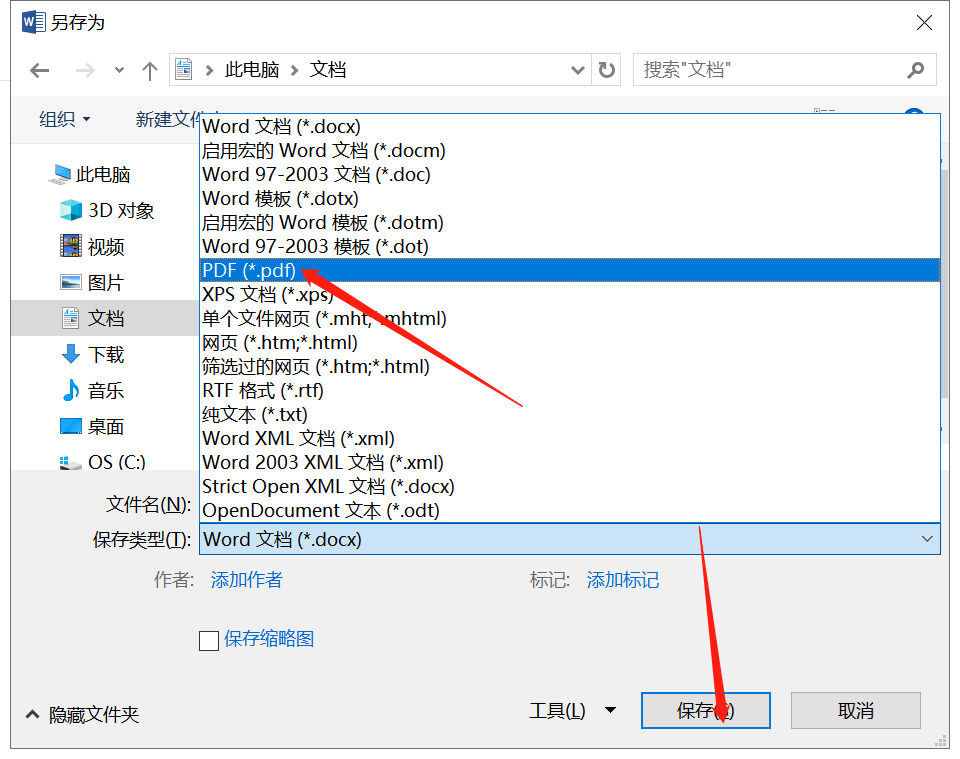This screenshot has width=960, height=759.
Task: Open OS (C:) drive in sidebar
Action: tap(102, 462)
